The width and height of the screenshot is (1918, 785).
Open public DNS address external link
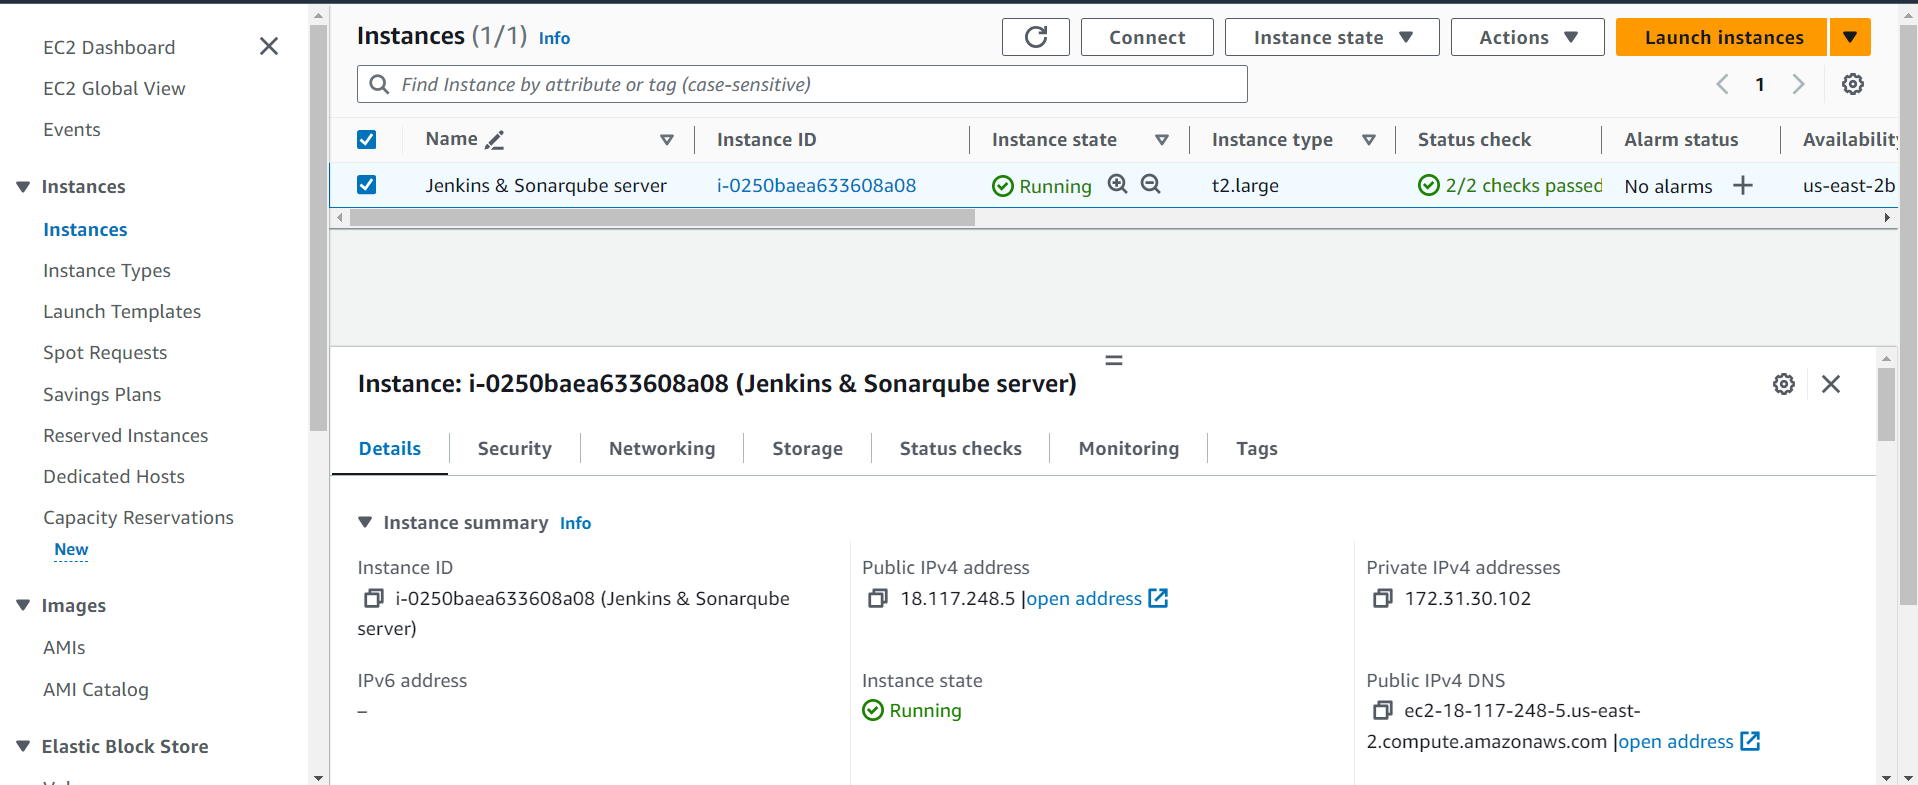point(1689,741)
